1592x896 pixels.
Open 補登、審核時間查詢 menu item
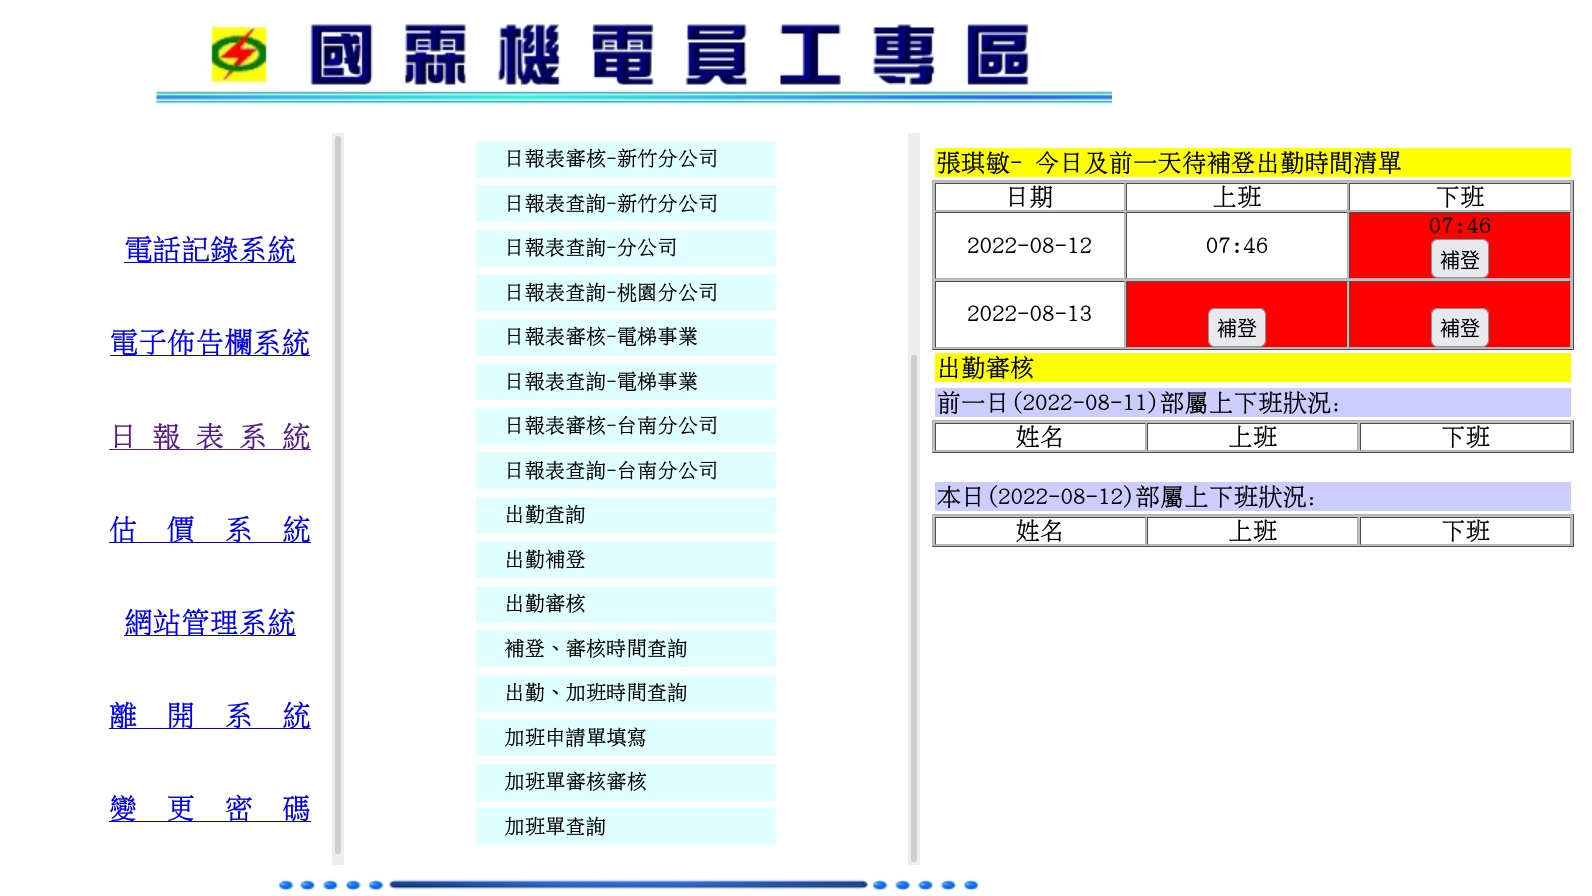coord(626,649)
